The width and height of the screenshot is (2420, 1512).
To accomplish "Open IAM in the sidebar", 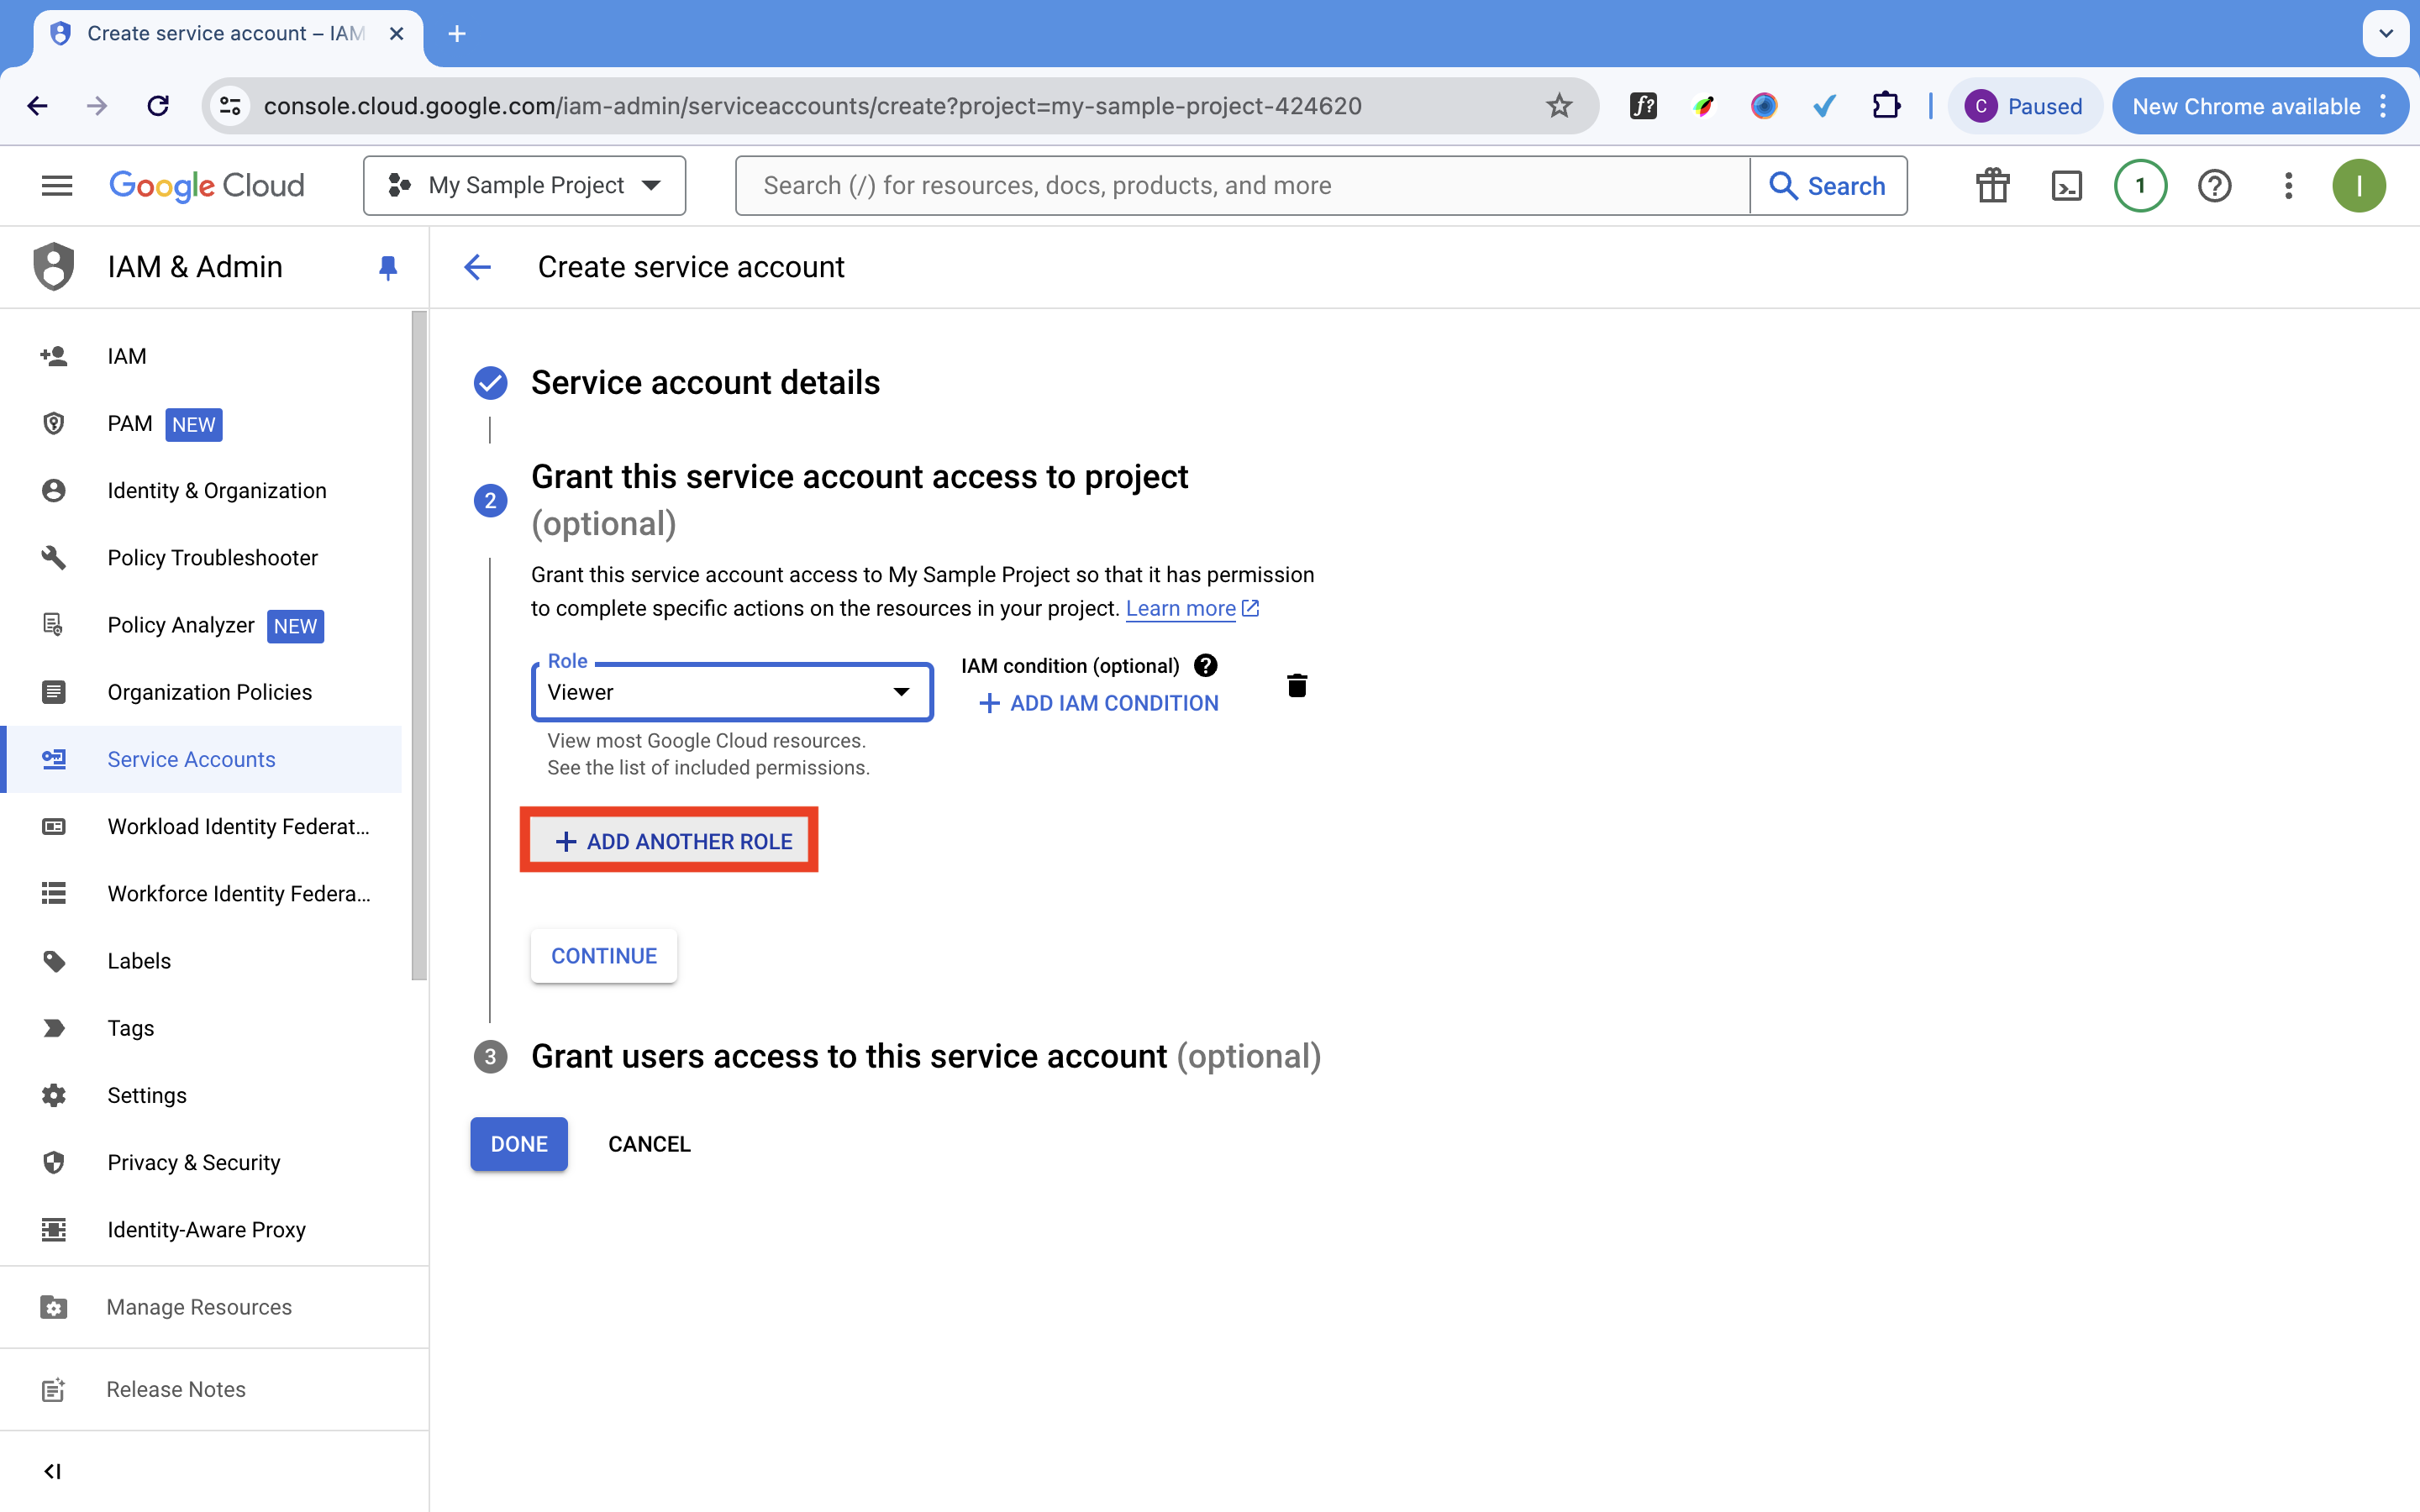I will click(201, 356).
